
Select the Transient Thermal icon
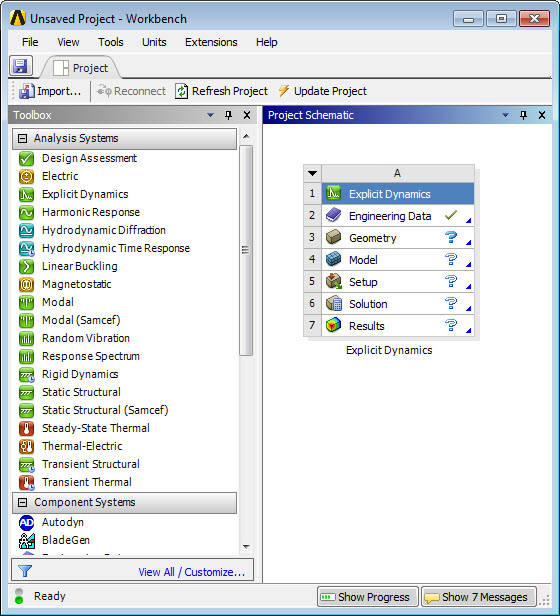point(26,483)
